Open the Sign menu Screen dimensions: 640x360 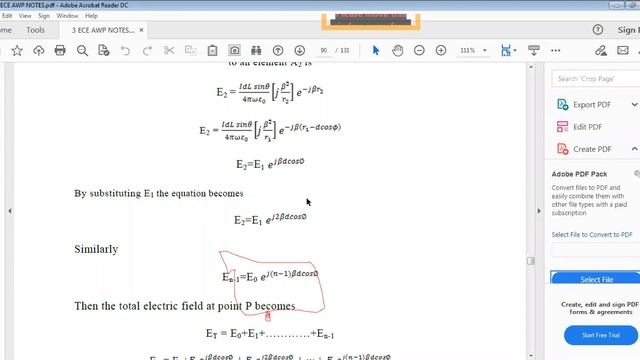pyautogui.click(x=44, y=16)
